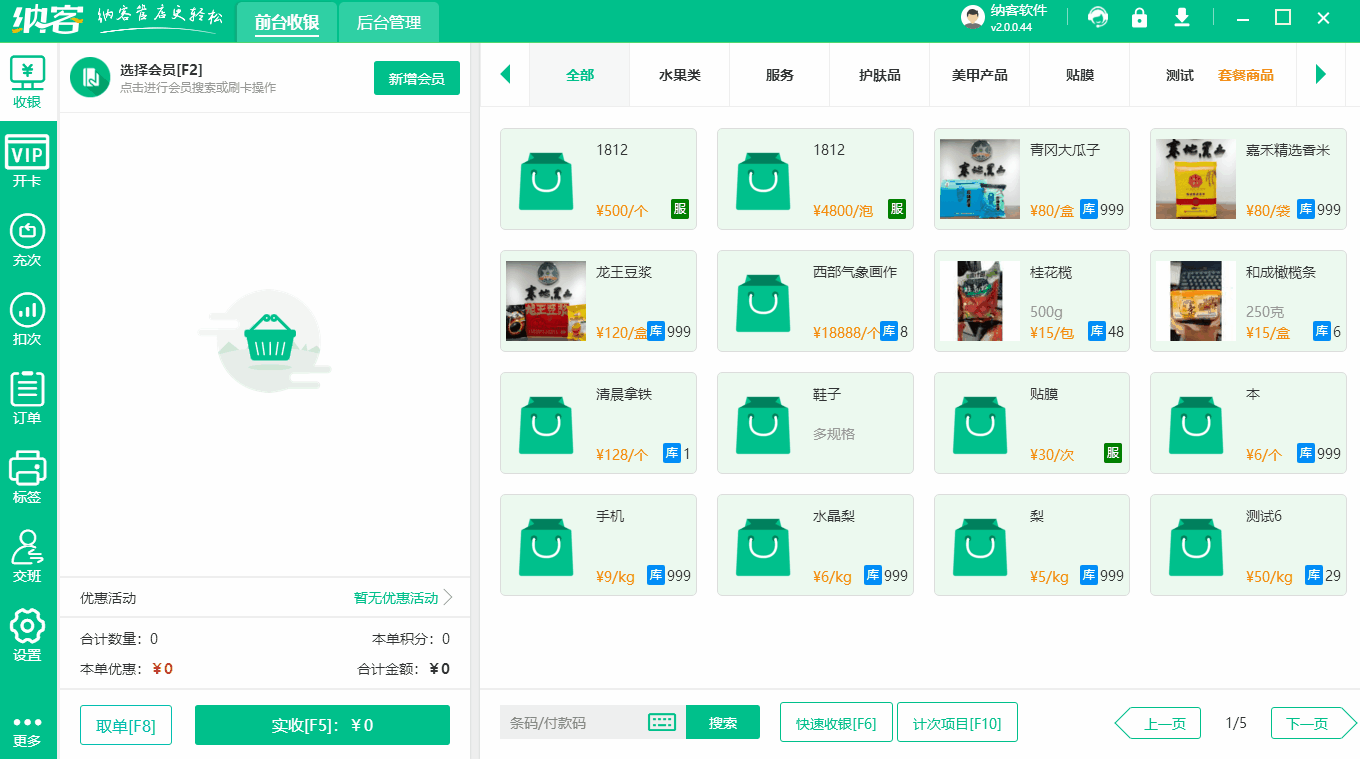The width and height of the screenshot is (1360, 759).
Task: Click the 新增会员 add member button
Action: click(x=416, y=77)
